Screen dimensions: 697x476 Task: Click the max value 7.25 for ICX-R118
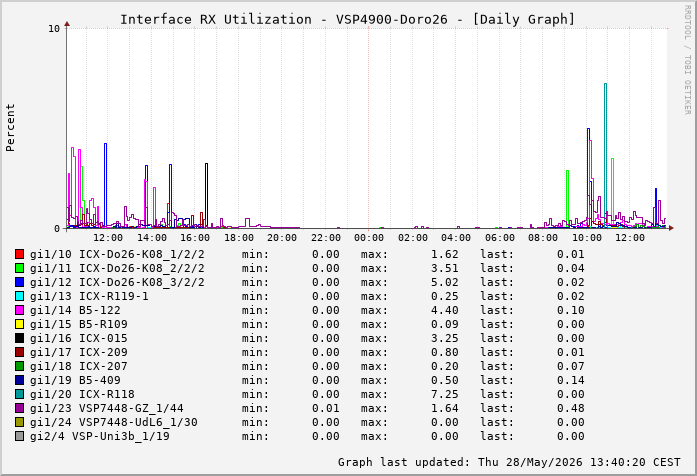[x=445, y=394]
